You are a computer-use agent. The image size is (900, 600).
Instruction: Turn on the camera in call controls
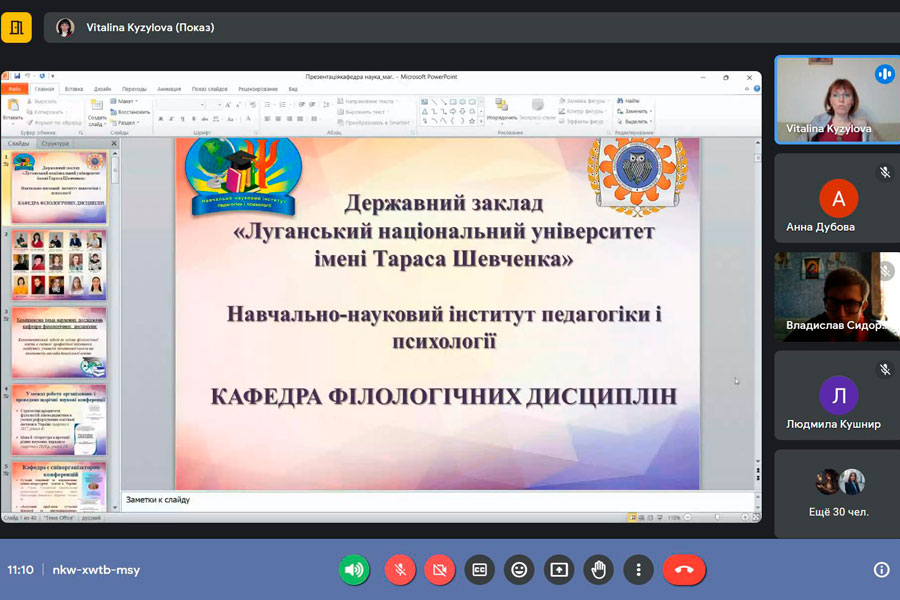(438, 569)
